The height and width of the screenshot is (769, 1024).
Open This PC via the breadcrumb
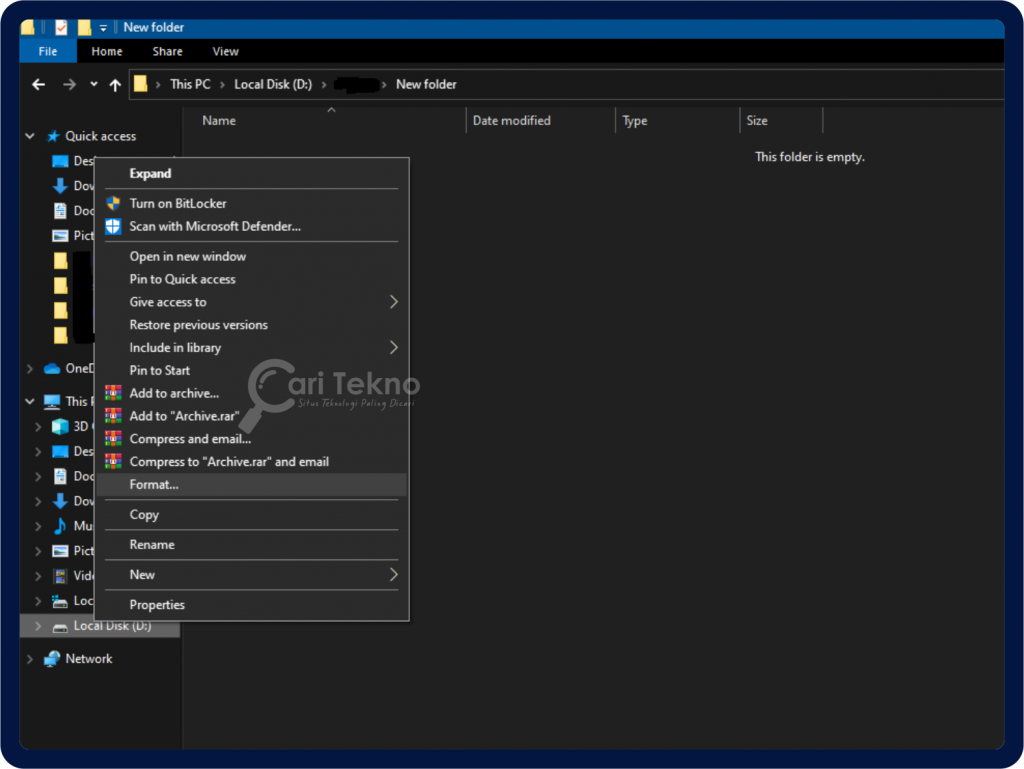point(190,84)
